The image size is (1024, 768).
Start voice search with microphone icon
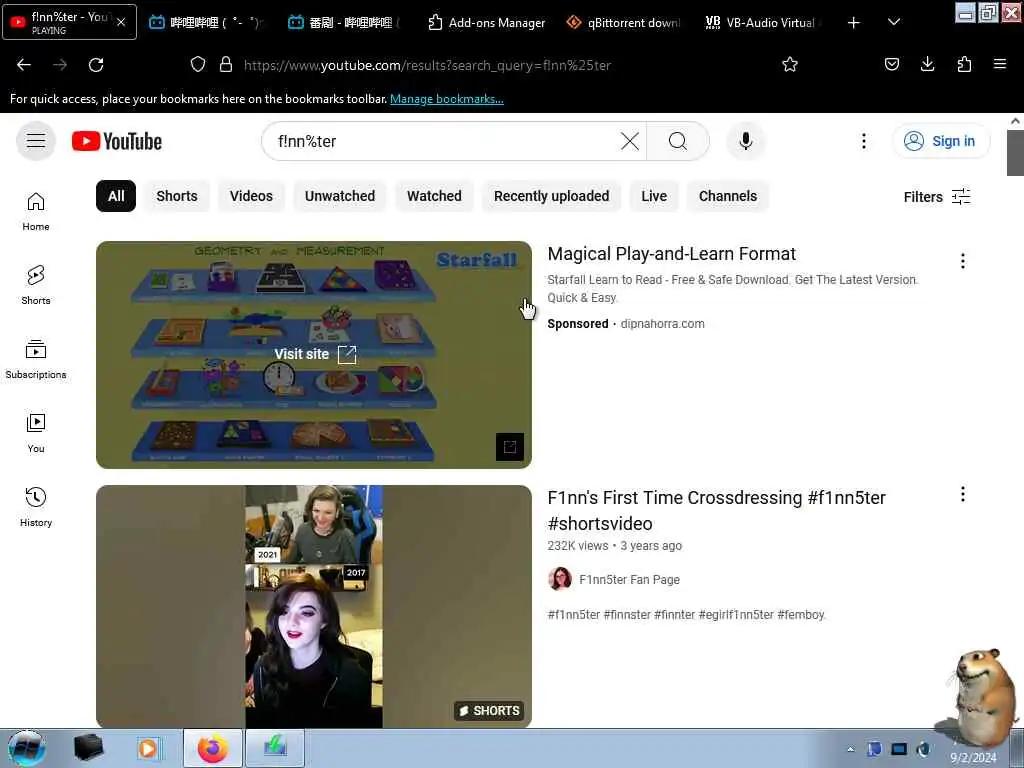coord(745,141)
